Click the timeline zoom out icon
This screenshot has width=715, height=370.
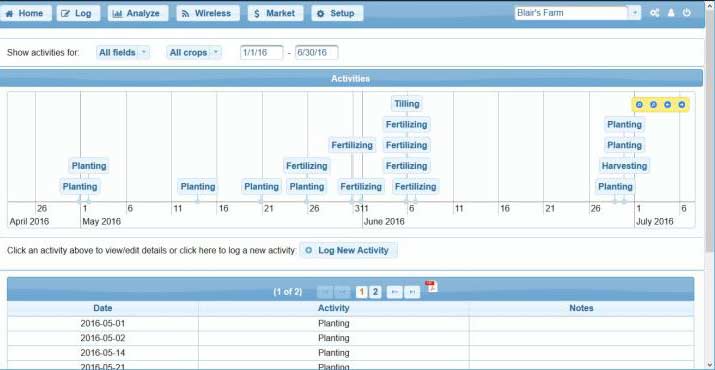653,104
